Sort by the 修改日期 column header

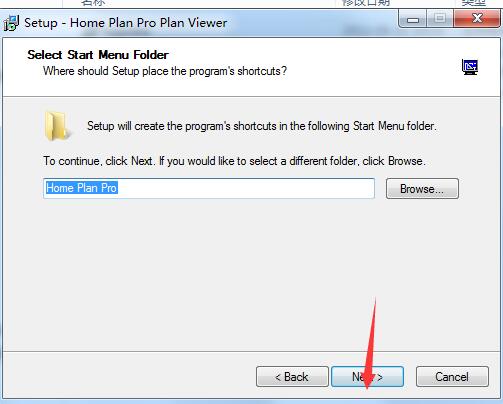coord(366,3)
